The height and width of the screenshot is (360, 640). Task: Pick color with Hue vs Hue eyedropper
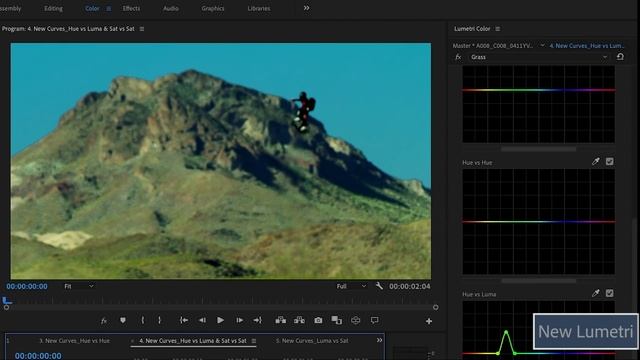[x=596, y=162]
